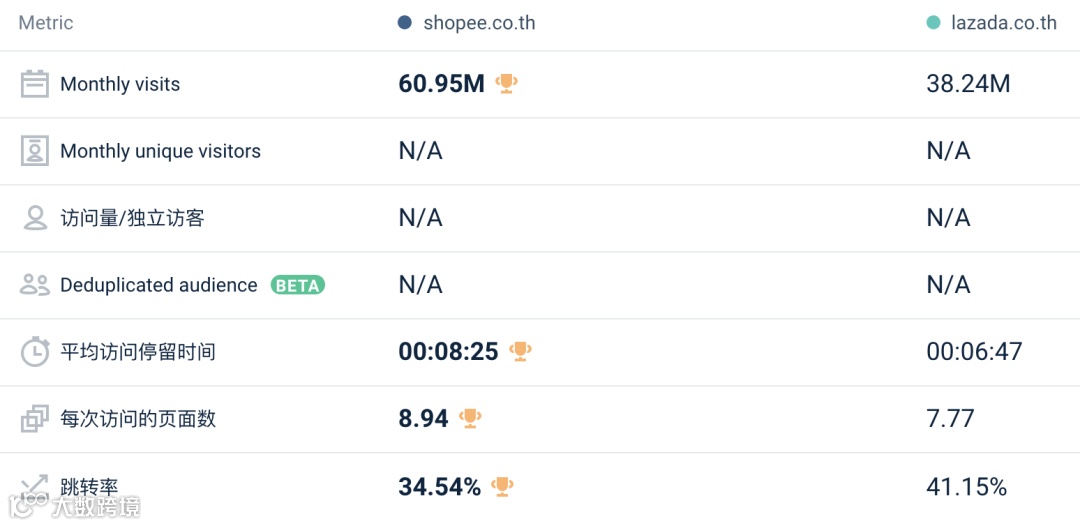Click the 每次访问的页面数 label

tap(138, 418)
